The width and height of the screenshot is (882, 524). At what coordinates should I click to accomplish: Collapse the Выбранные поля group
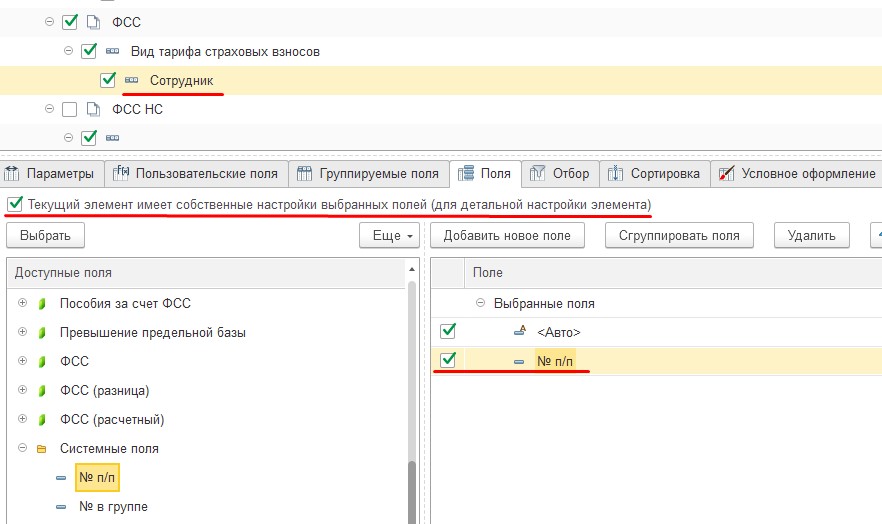pos(480,302)
